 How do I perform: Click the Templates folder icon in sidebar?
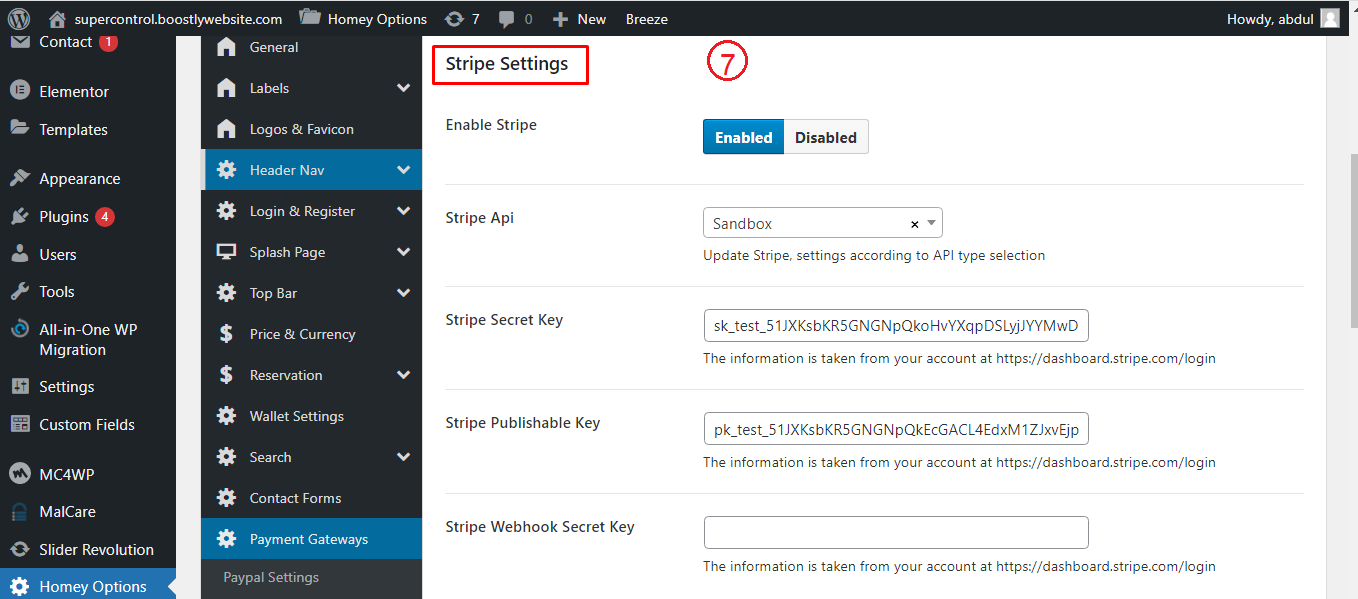(x=19, y=128)
